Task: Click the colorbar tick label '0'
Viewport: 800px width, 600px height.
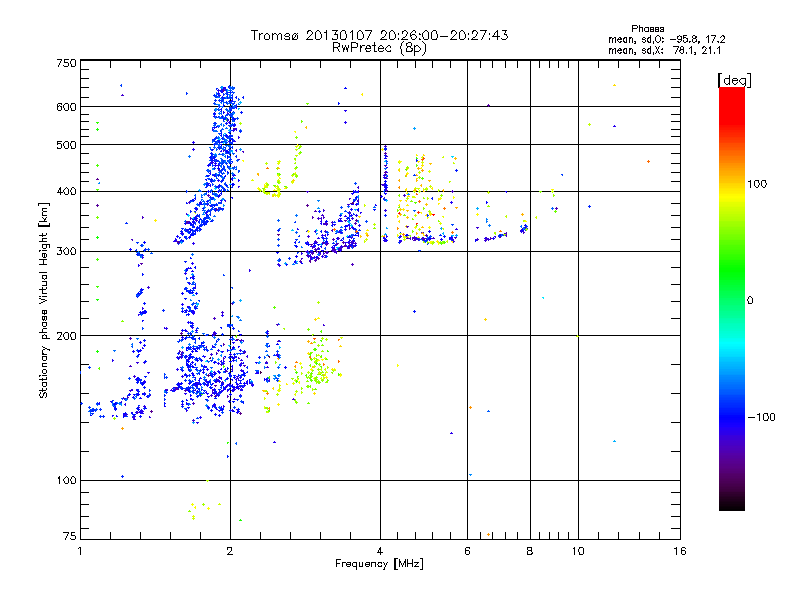Action: tap(750, 301)
